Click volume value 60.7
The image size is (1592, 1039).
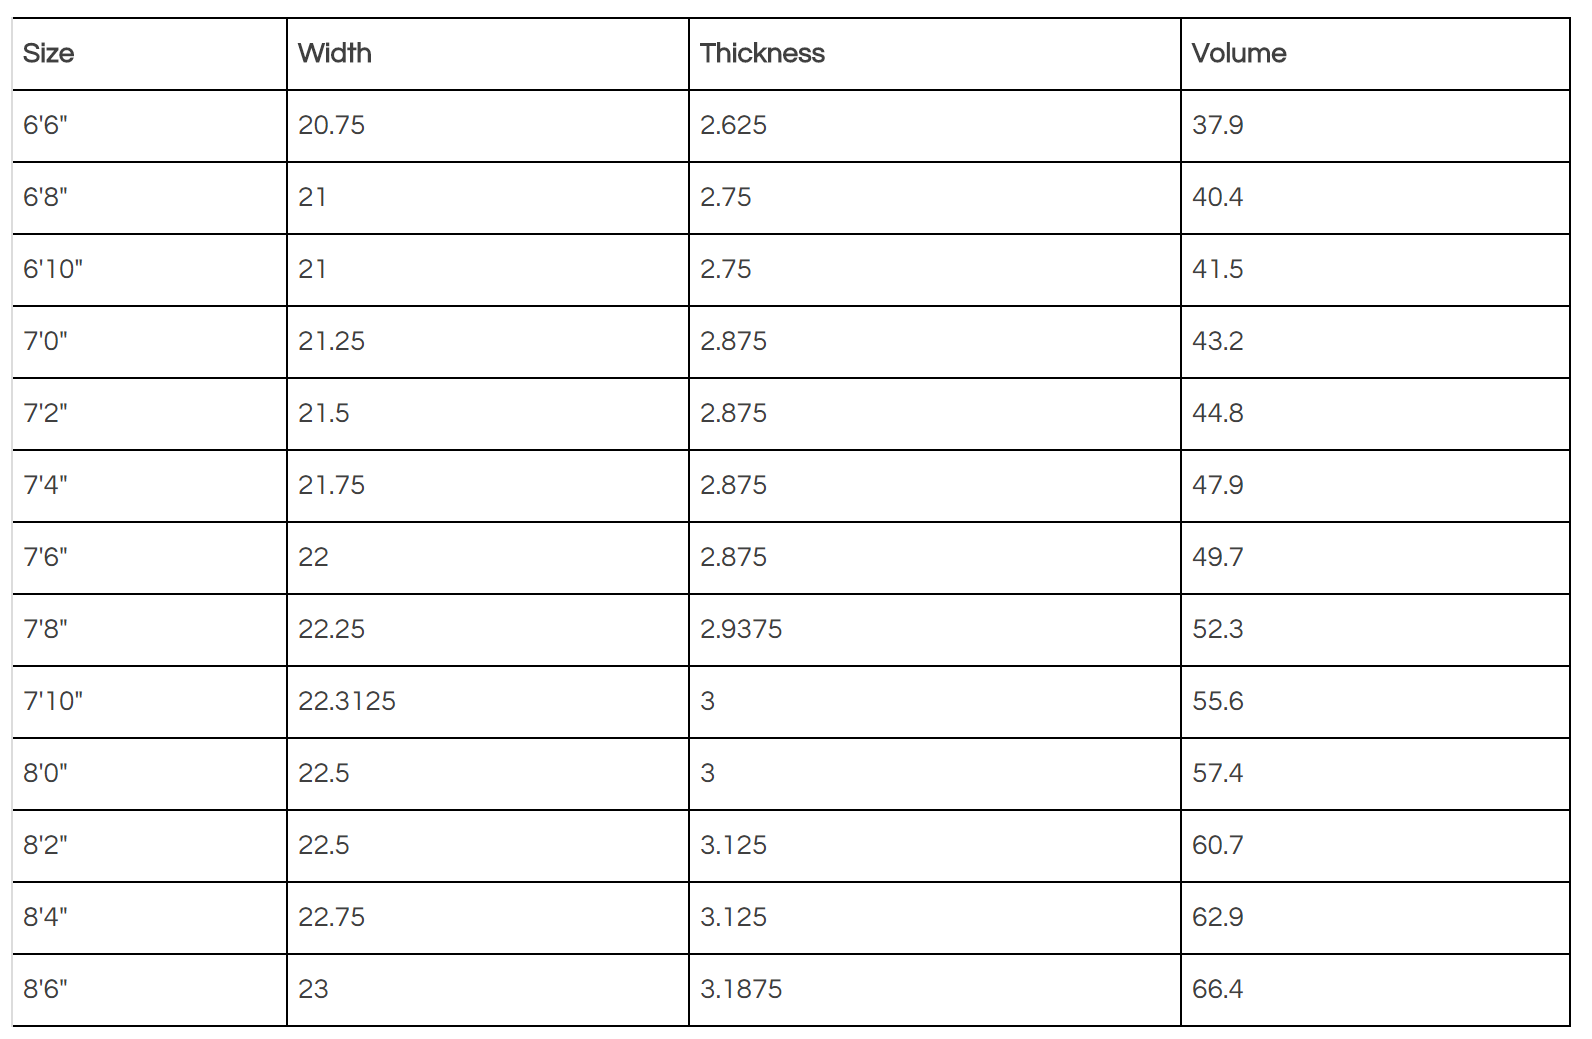(x=1218, y=845)
